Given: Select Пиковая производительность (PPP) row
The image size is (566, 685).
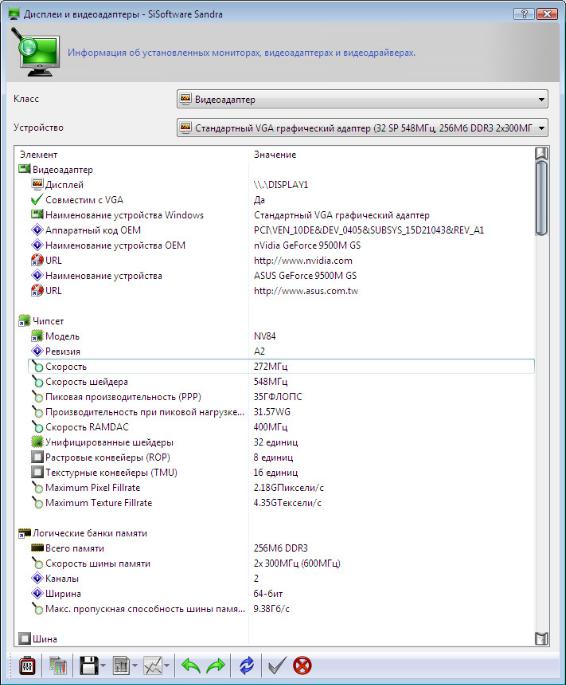Looking at the screenshot, I should pos(282,397).
